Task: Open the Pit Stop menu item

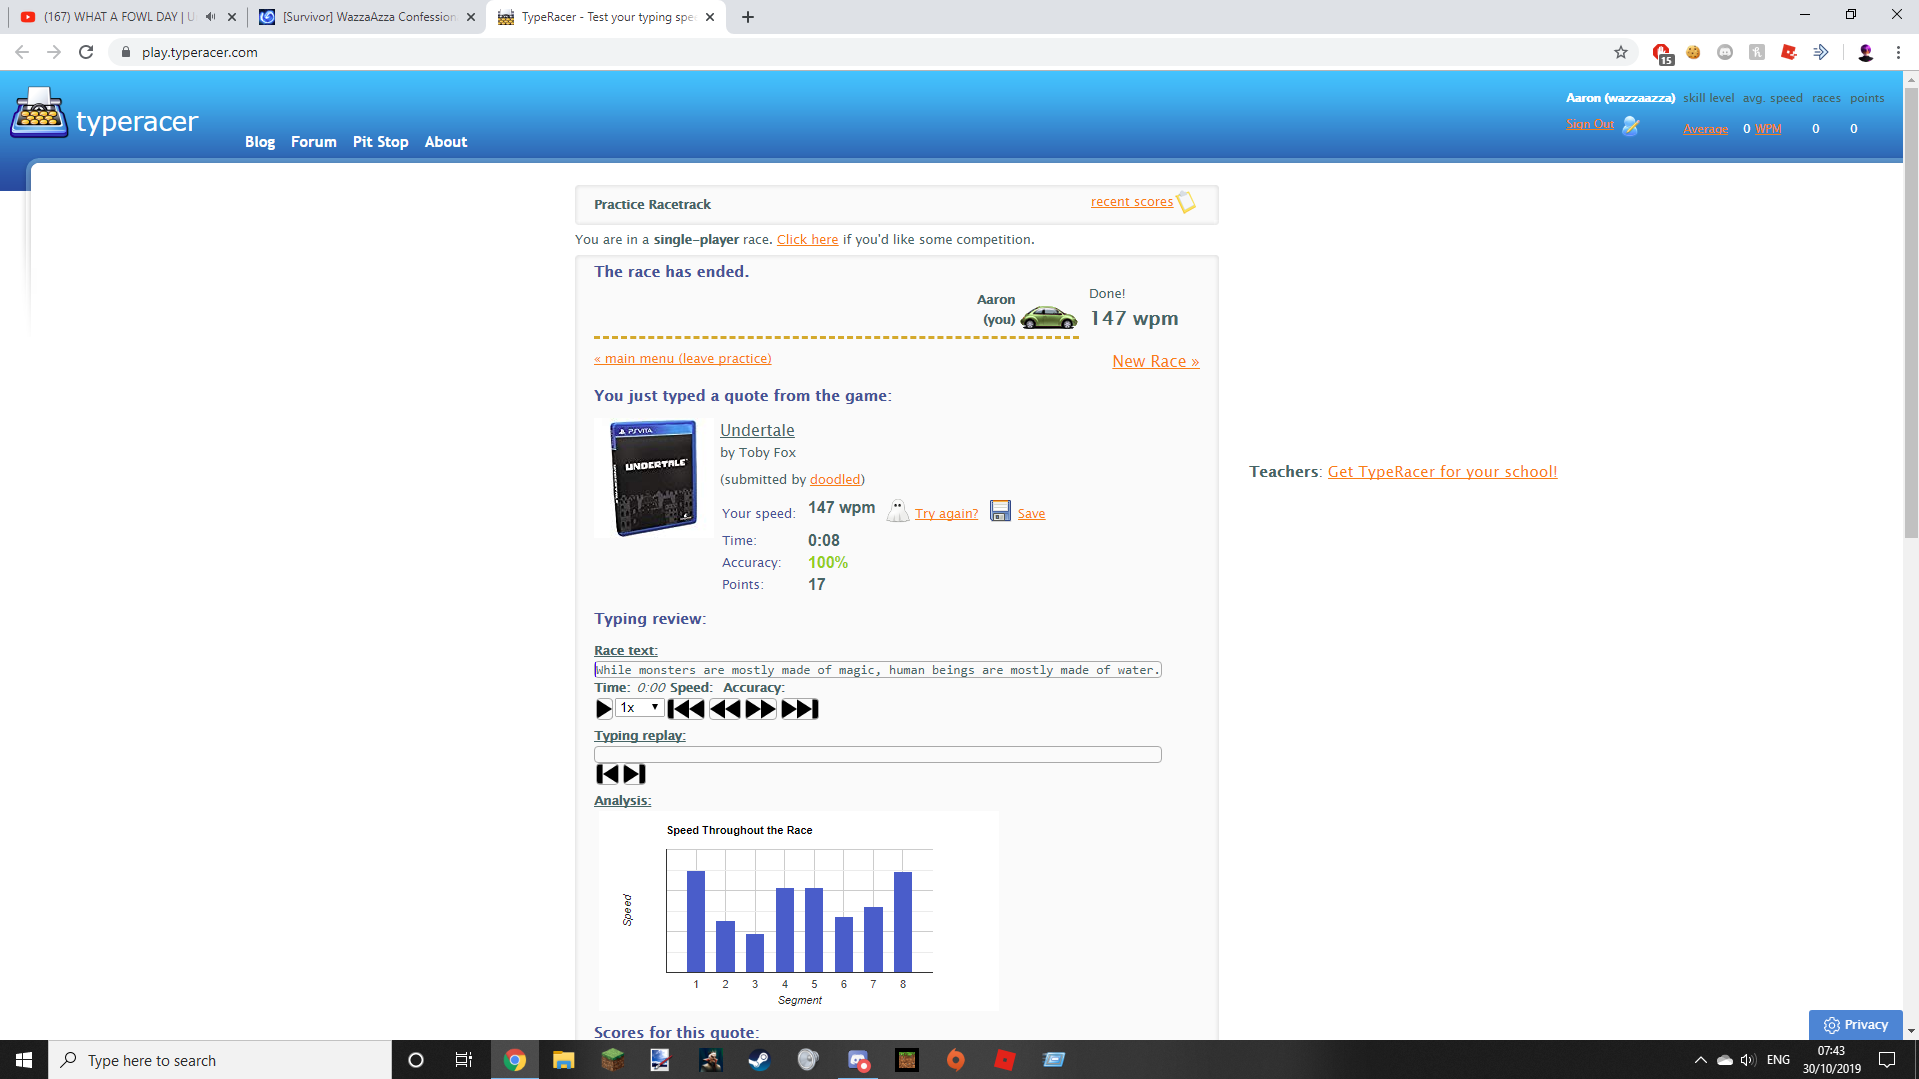Action: [381, 142]
